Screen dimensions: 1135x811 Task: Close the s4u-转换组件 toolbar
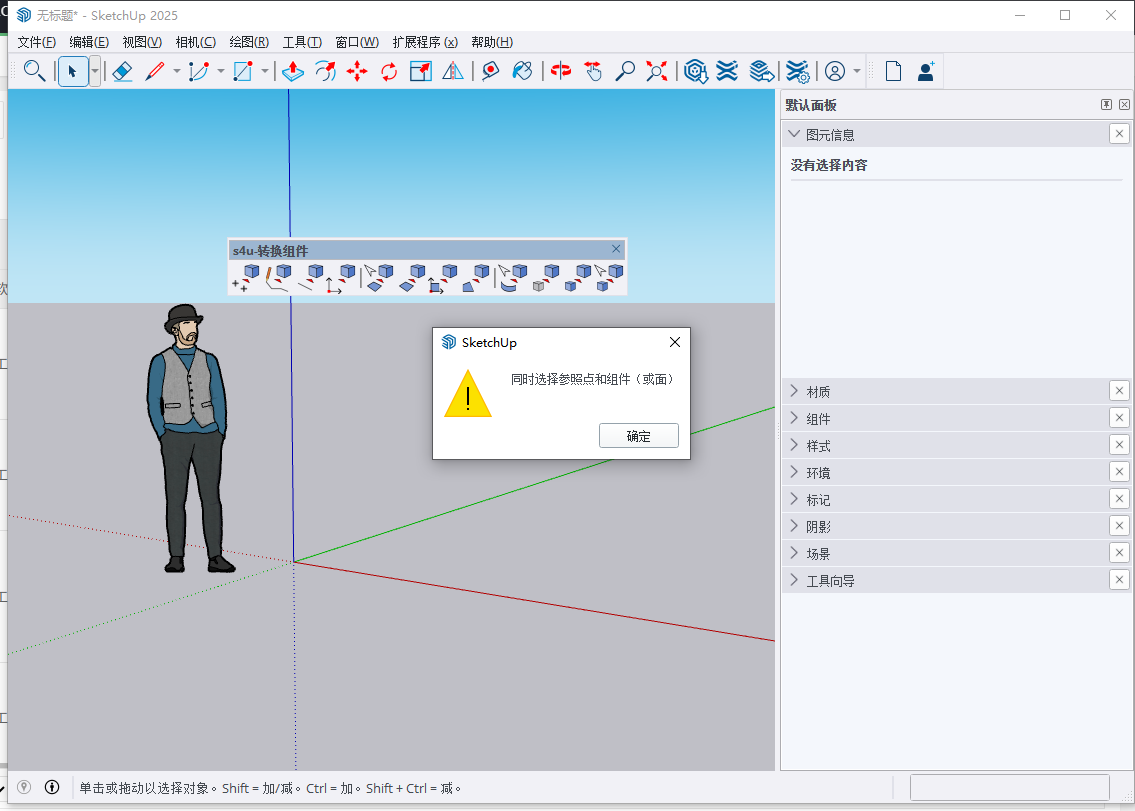(x=616, y=249)
